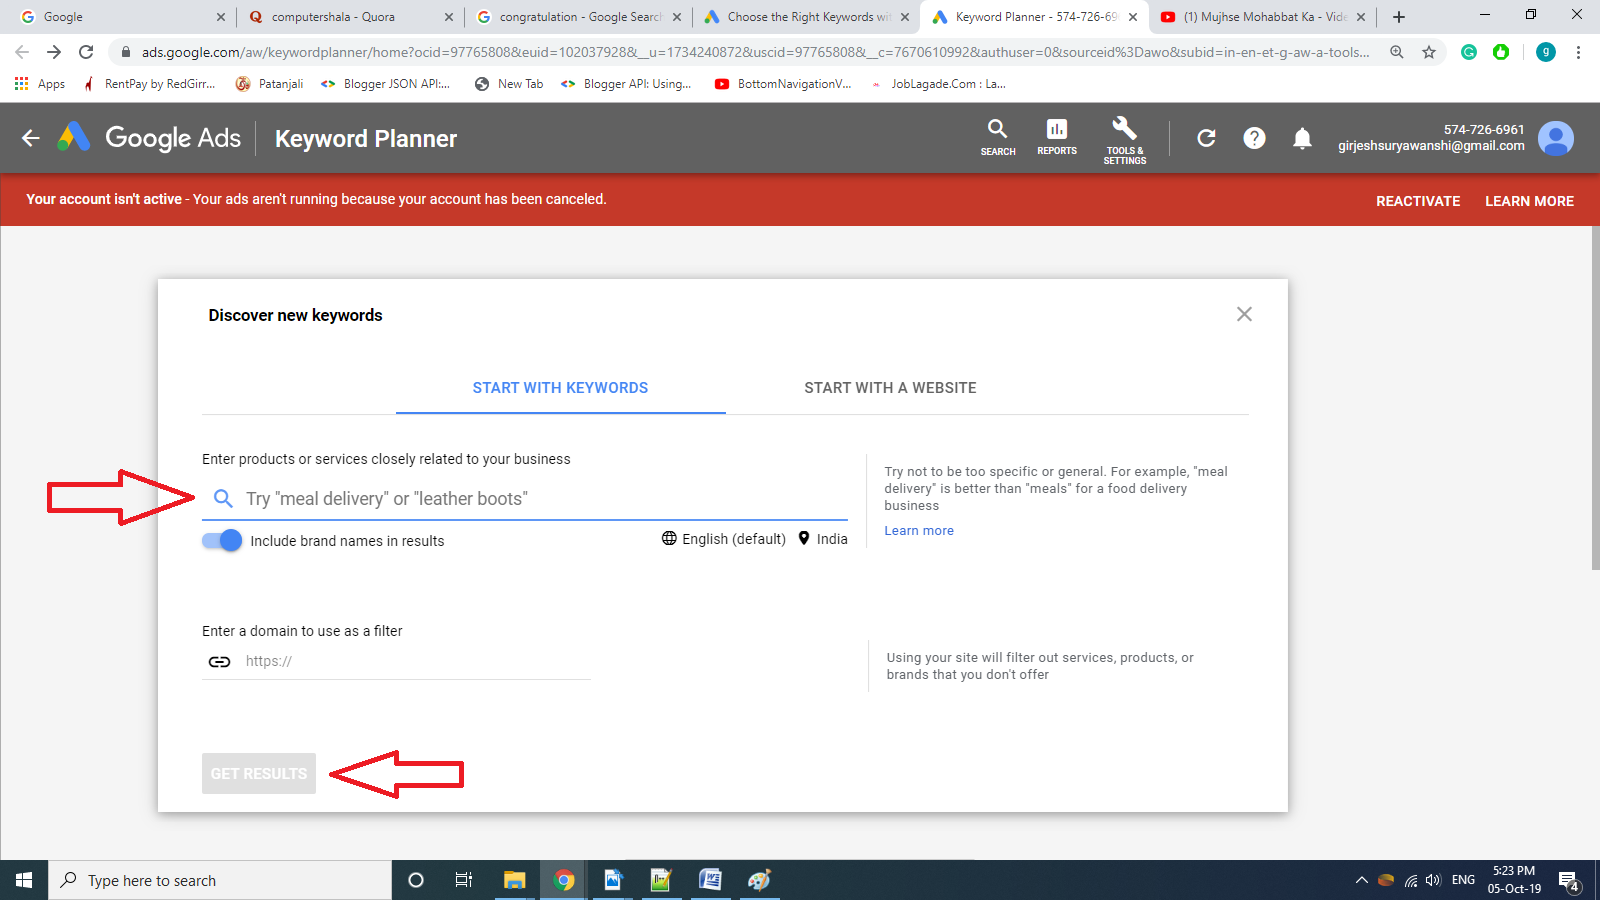1600x900 pixels.
Task: Click the browser address bar URL
Action: point(755,52)
